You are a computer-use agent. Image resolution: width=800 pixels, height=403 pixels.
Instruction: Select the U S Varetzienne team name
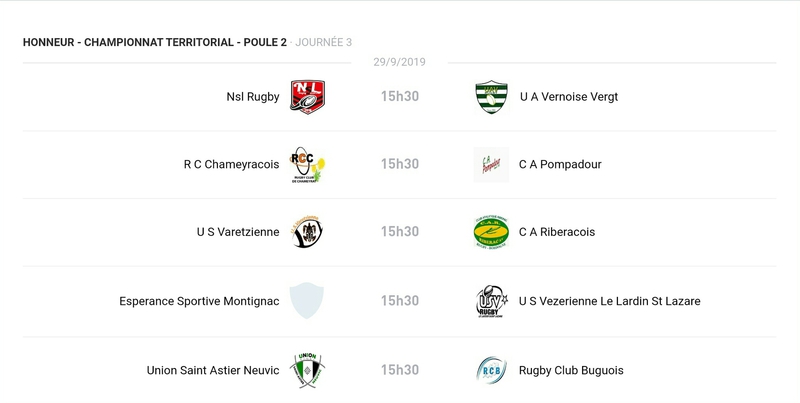238,232
